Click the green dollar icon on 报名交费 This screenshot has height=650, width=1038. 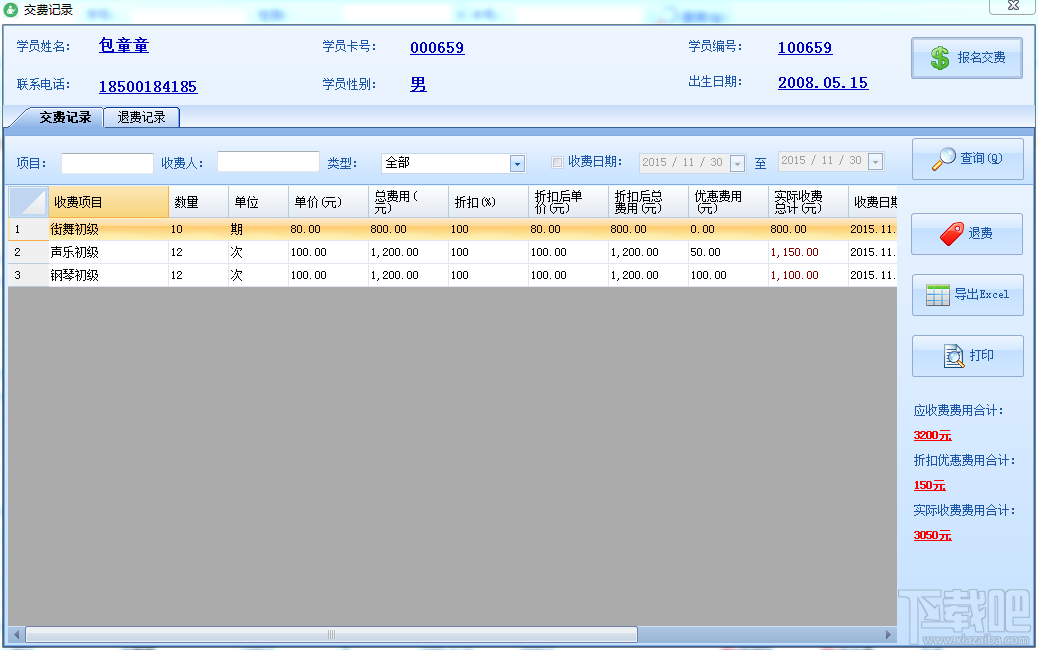939,58
